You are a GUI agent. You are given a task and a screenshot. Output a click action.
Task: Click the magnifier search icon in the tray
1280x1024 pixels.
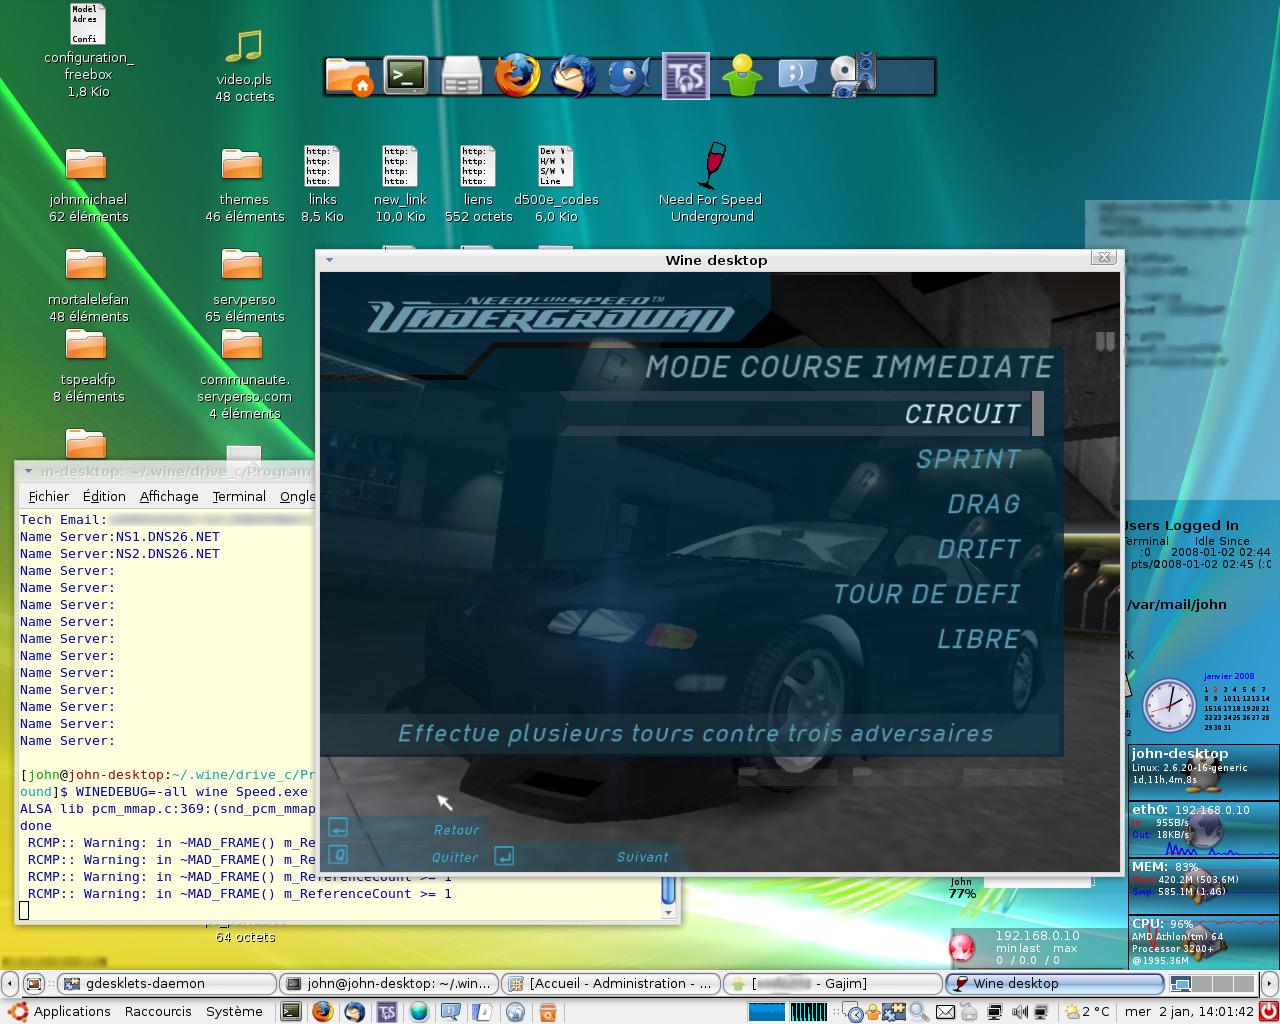919,1012
